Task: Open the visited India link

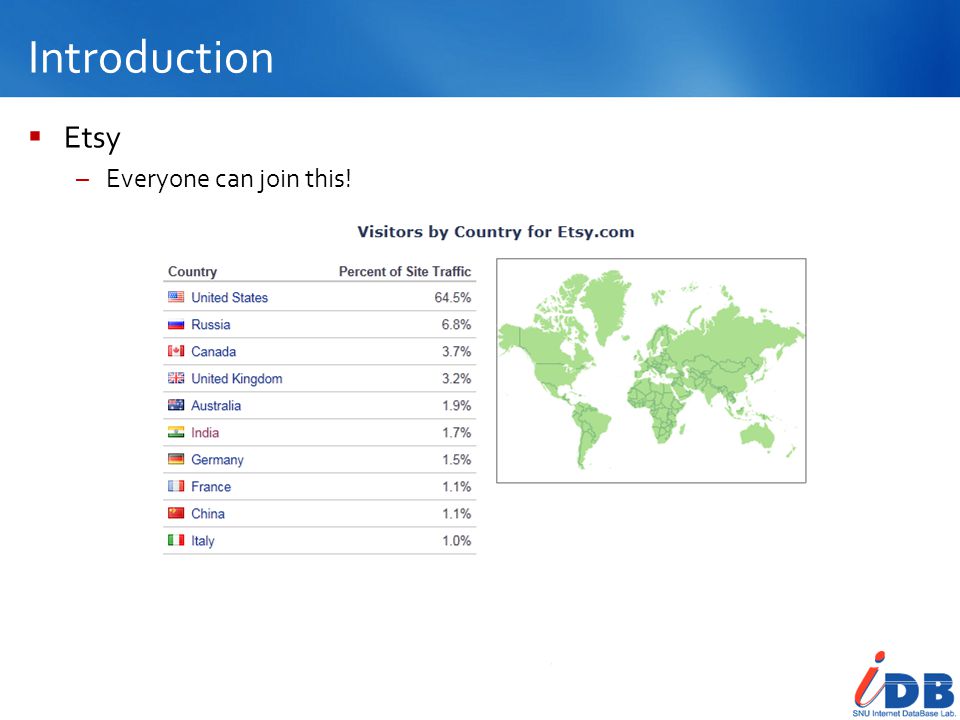Action: pos(204,432)
